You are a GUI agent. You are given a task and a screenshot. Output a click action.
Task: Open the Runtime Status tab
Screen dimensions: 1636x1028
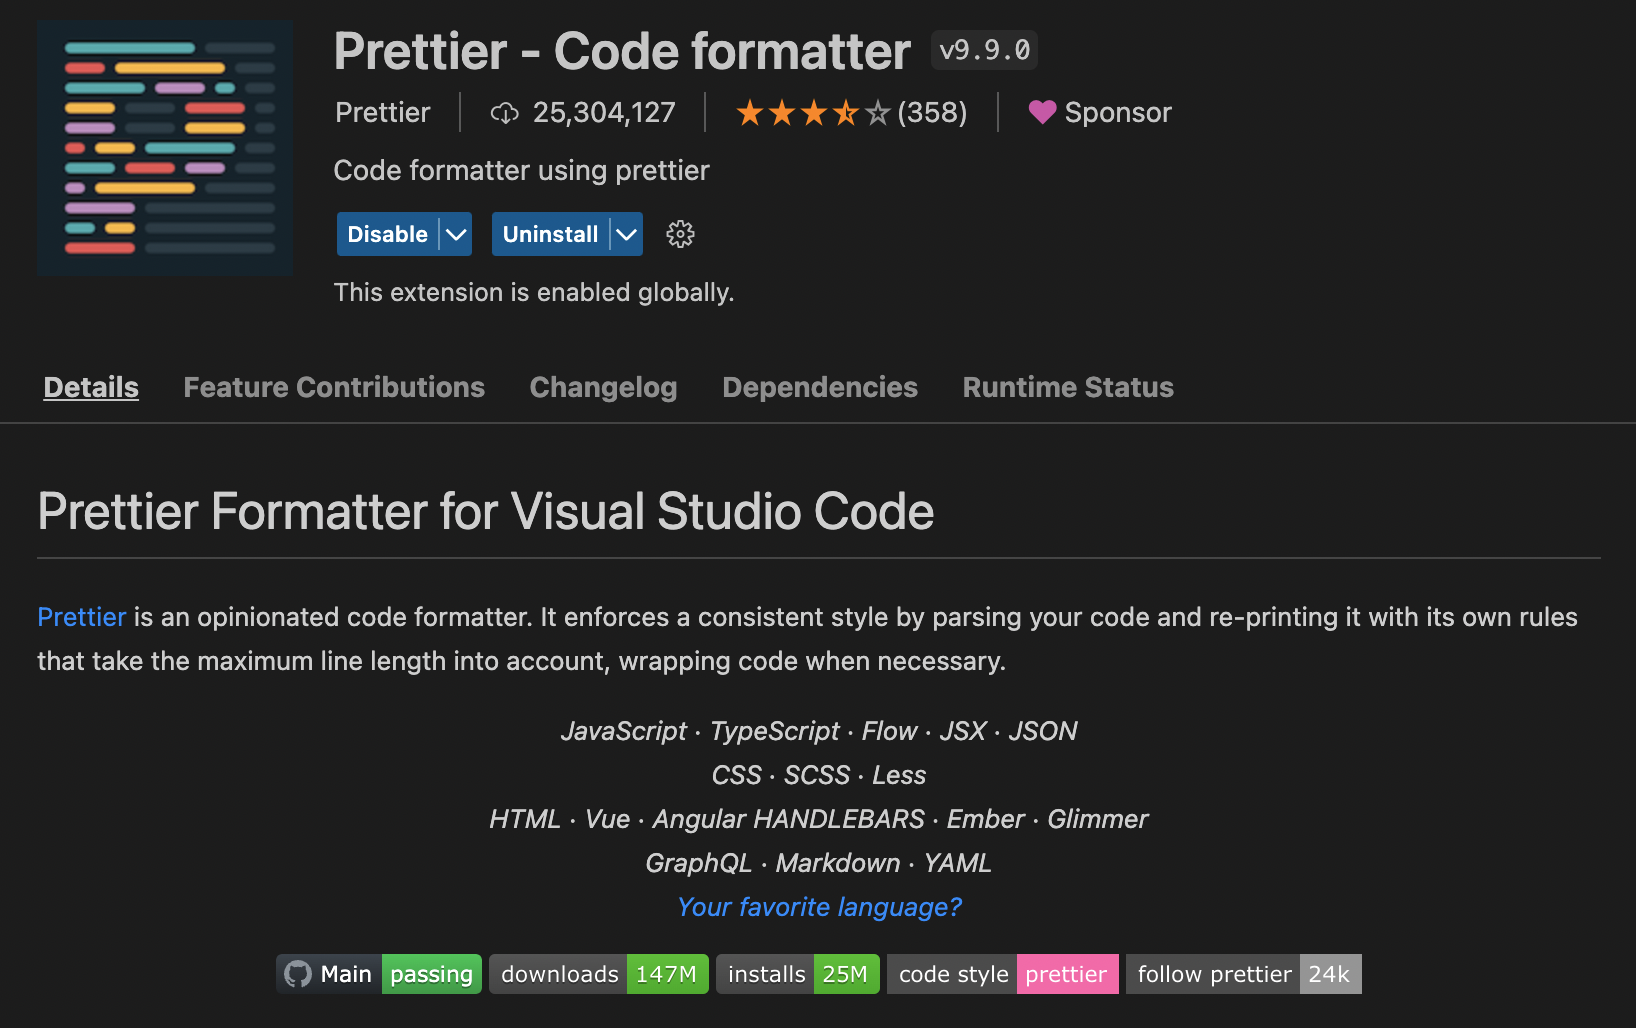tap(1068, 387)
